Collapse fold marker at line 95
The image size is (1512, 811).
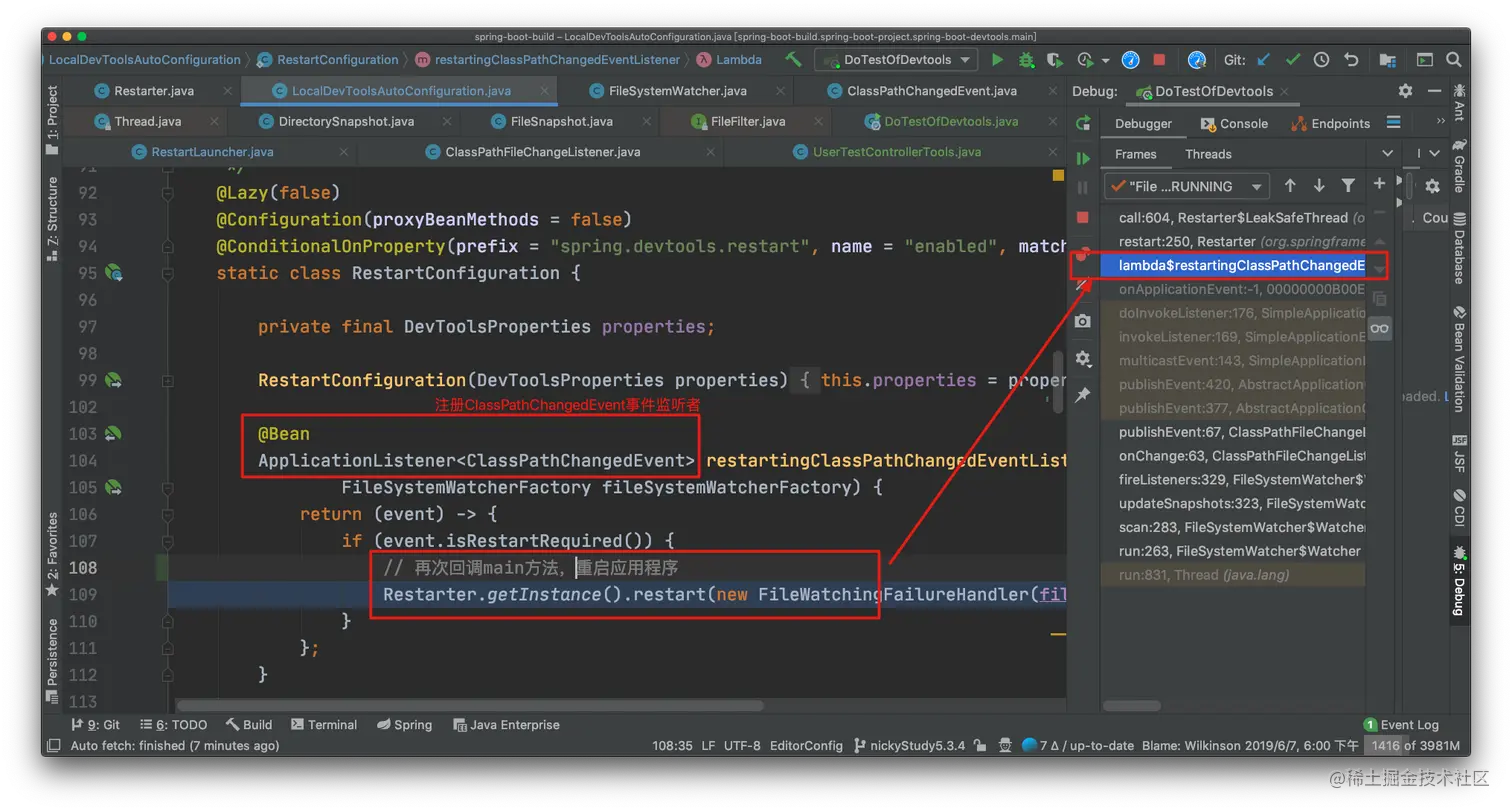[168, 273]
